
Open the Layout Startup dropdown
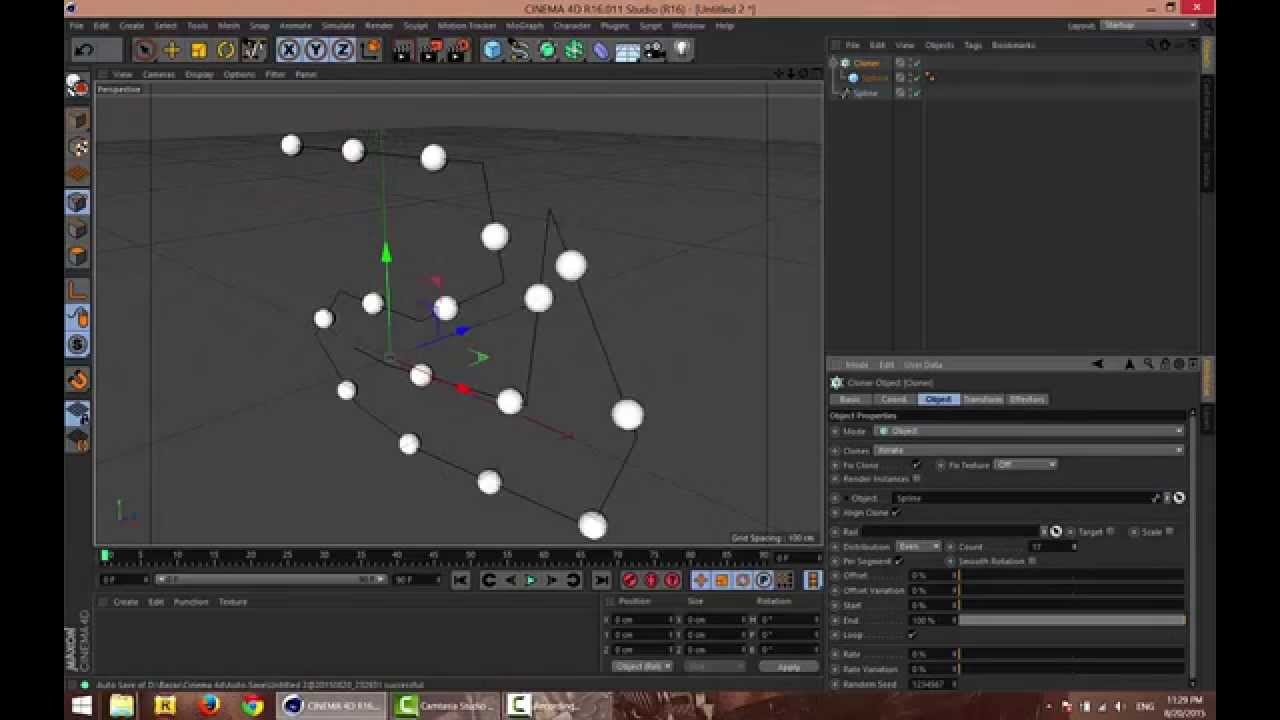tap(1149, 25)
